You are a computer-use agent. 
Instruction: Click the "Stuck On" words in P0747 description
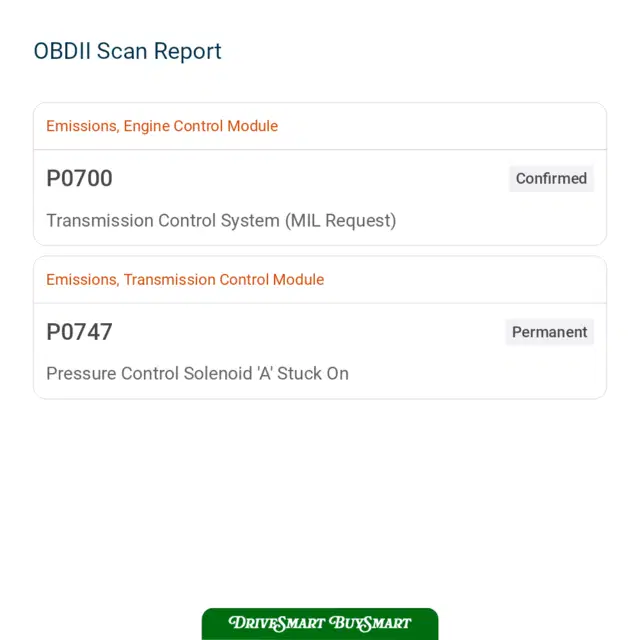click(x=313, y=373)
